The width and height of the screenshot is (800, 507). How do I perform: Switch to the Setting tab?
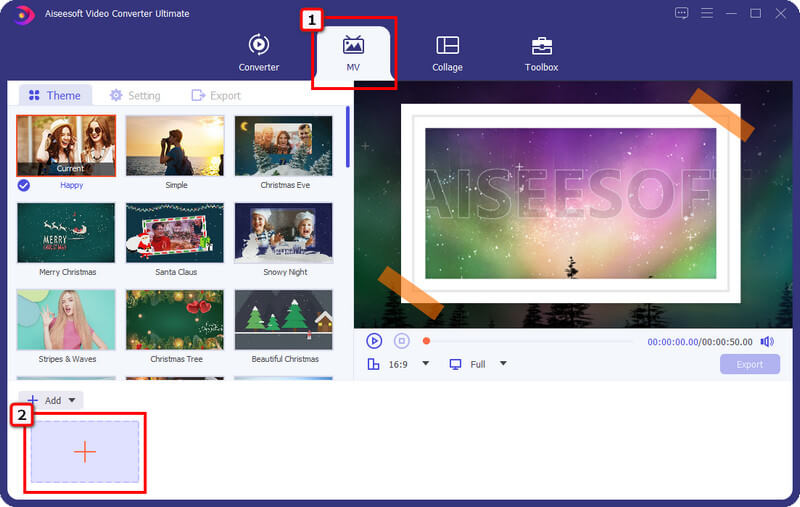coord(135,95)
